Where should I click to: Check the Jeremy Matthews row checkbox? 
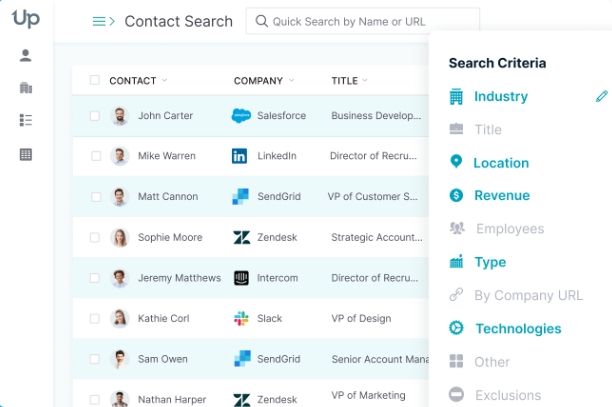coord(94,278)
